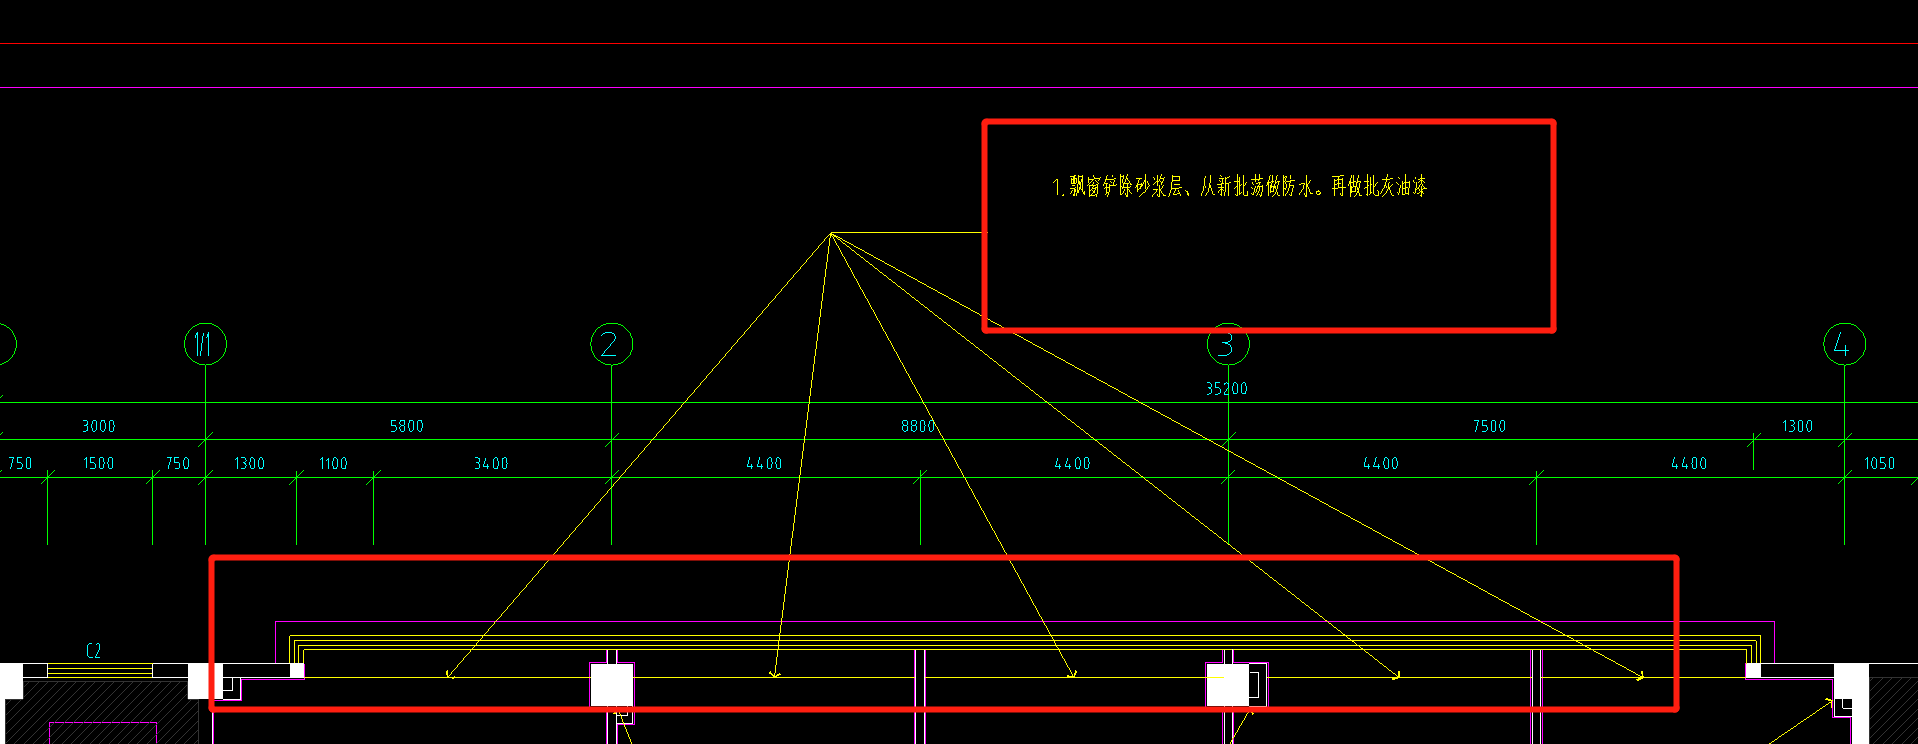Image resolution: width=1918 pixels, height=744 pixels.
Task: Select the dimension text 8800
Action: point(918,427)
